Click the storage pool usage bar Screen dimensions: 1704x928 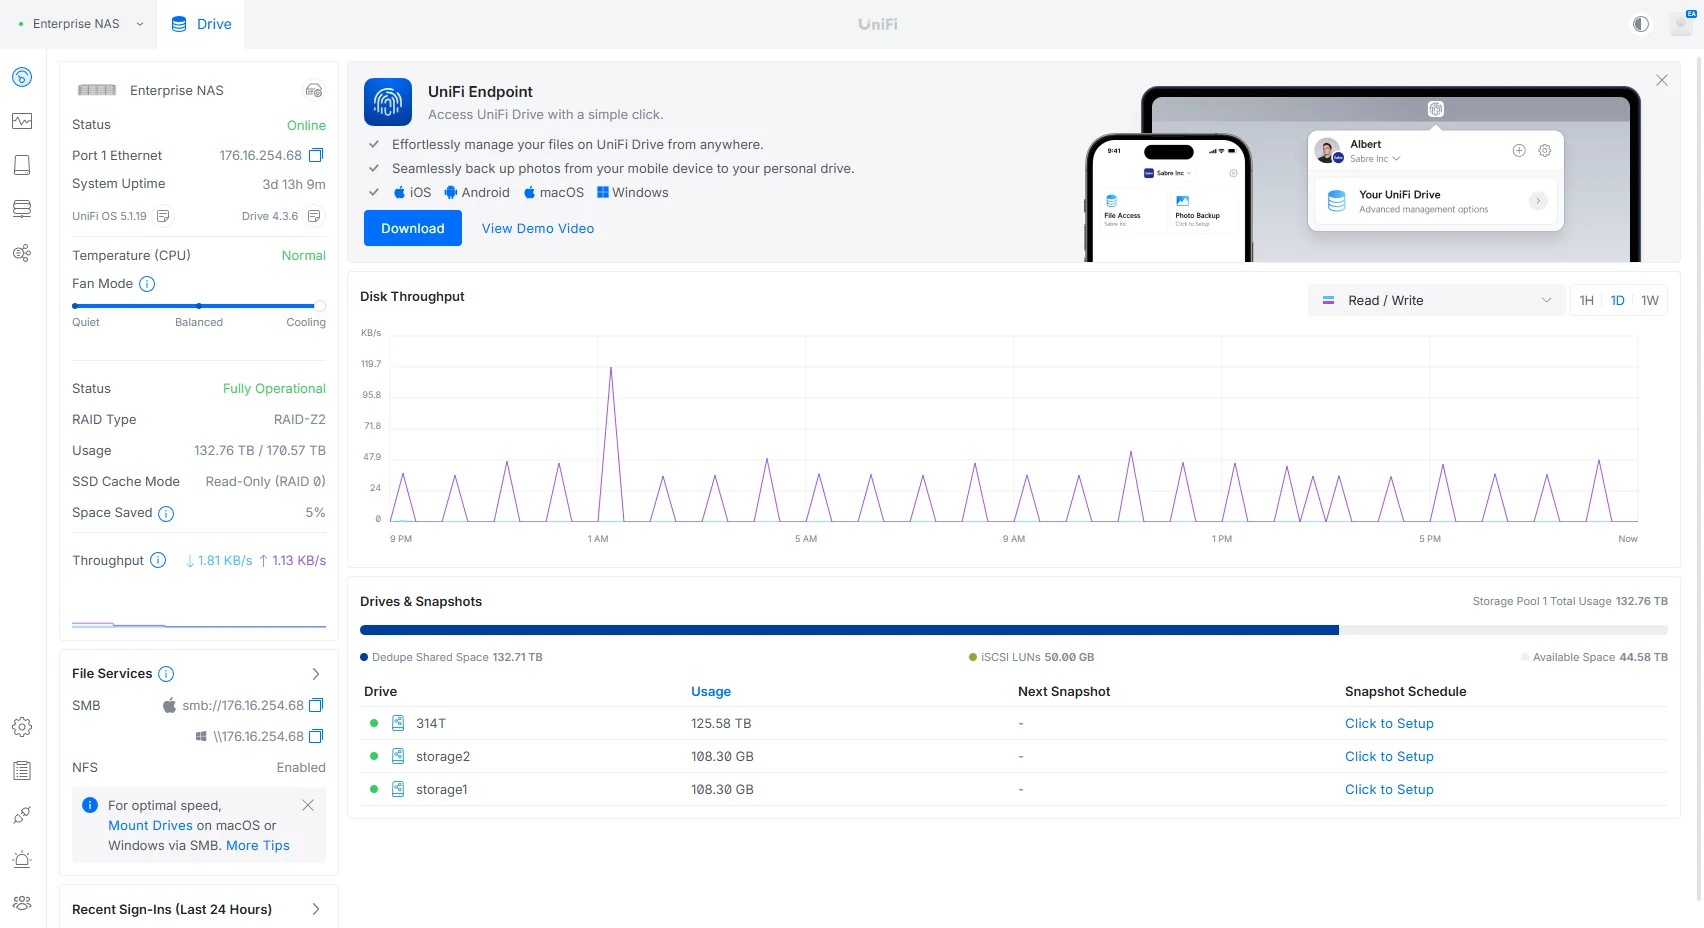[x=1014, y=630]
